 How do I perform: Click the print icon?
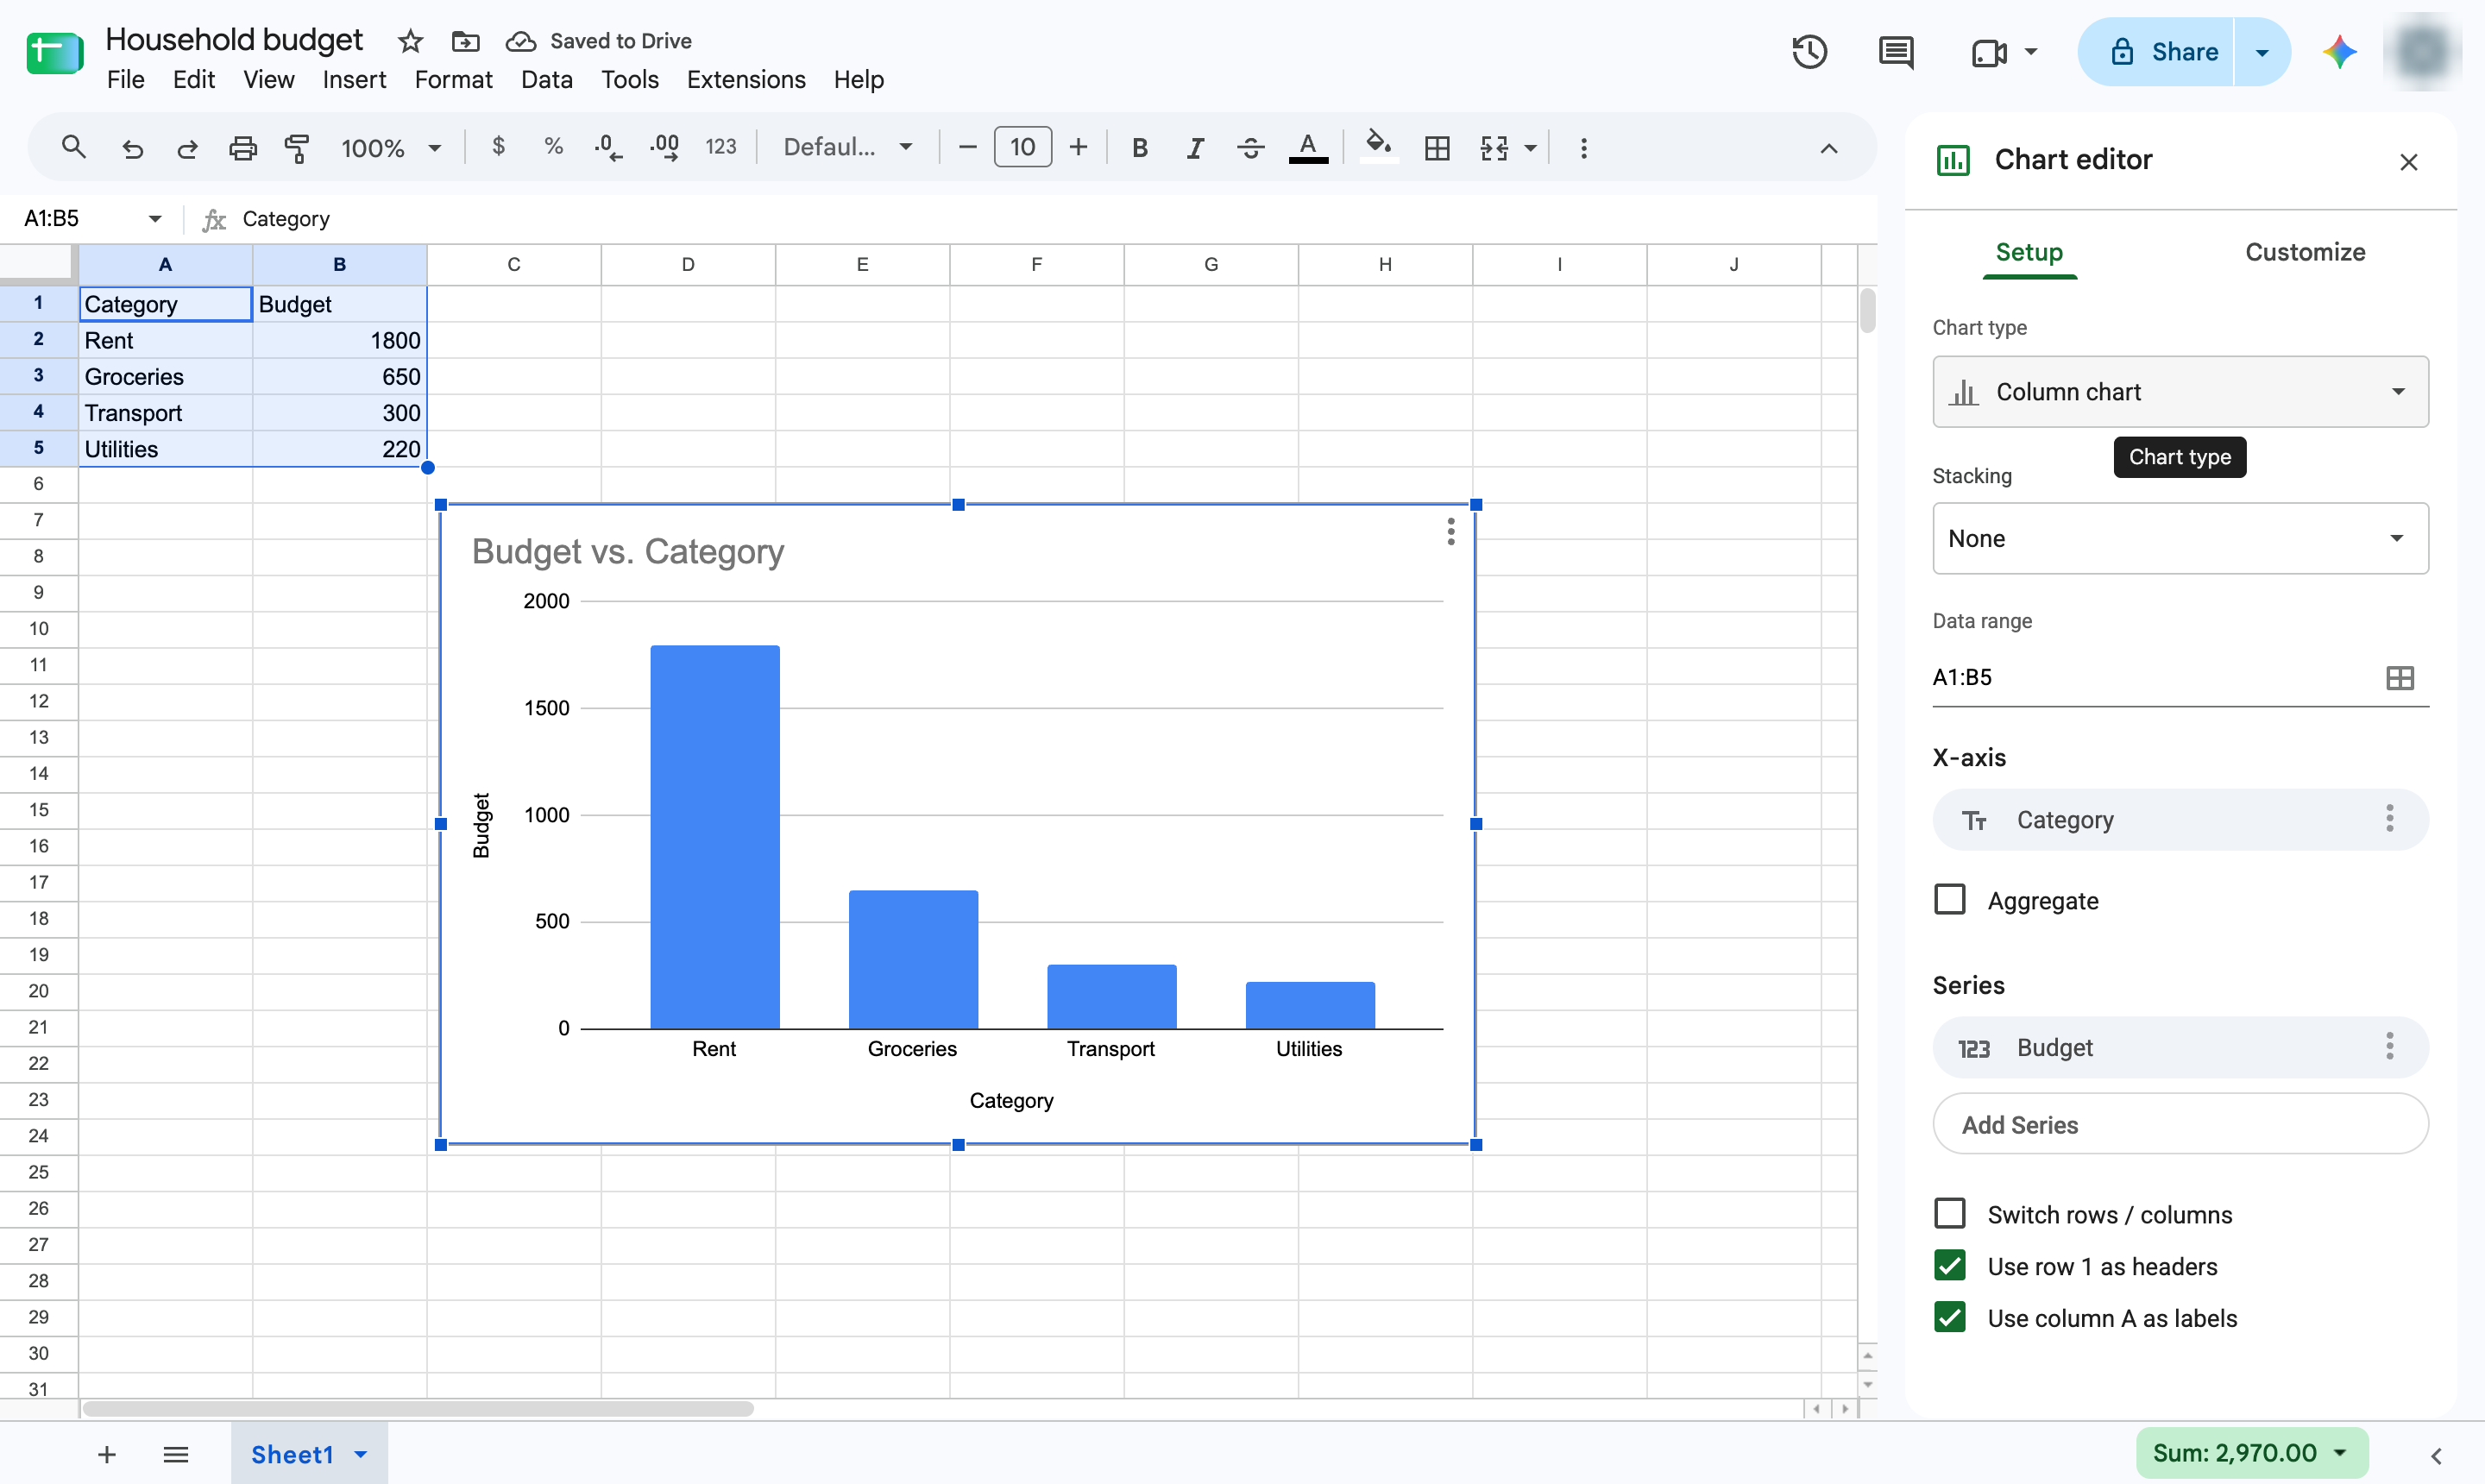243,148
